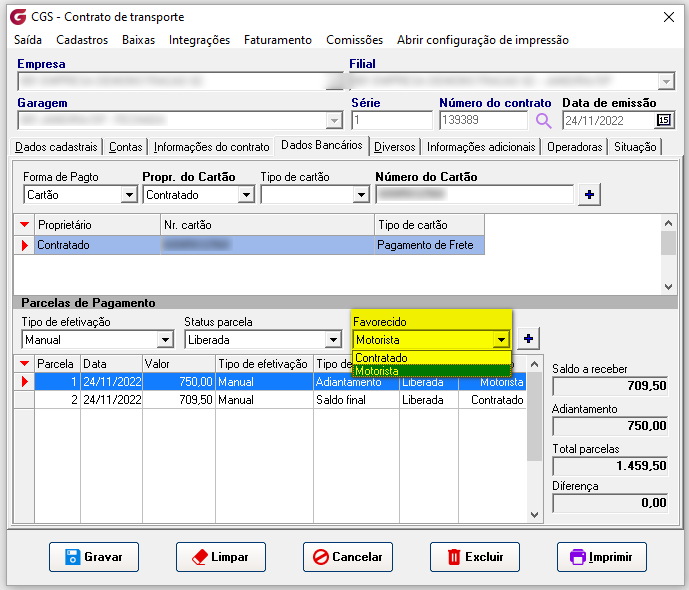
Task: Open the calendar icon for Data de emissão
Action: [x=664, y=120]
